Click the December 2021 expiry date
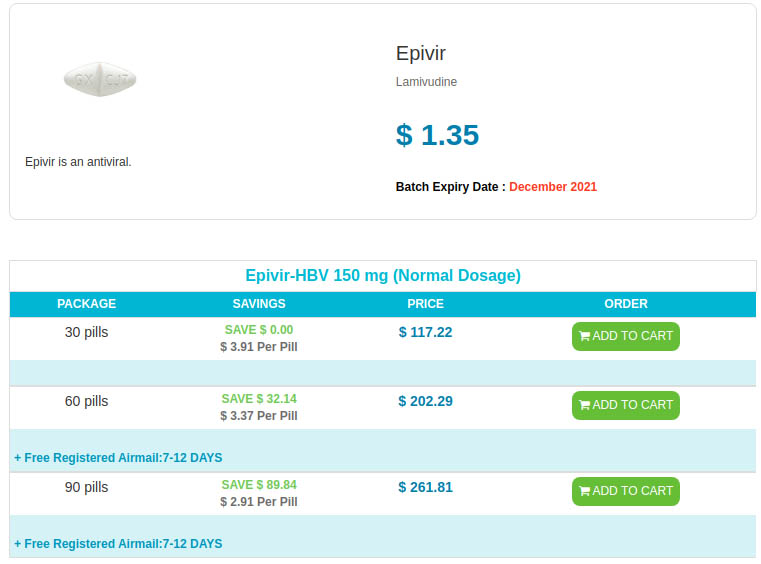Image resolution: width=761 pixels, height=564 pixels. [553, 187]
